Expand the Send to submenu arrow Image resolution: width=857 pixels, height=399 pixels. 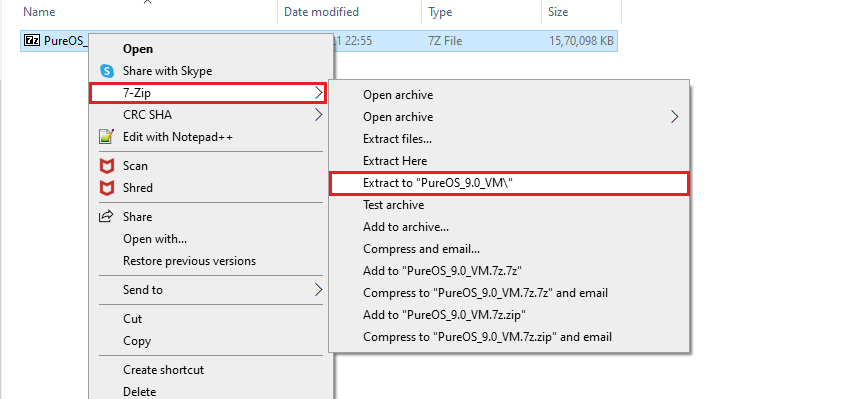pyautogui.click(x=319, y=290)
